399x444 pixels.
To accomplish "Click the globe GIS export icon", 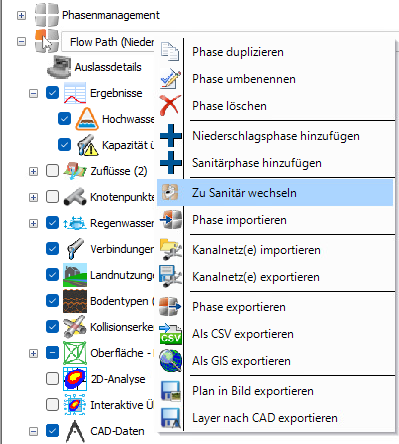I will tap(170, 361).
